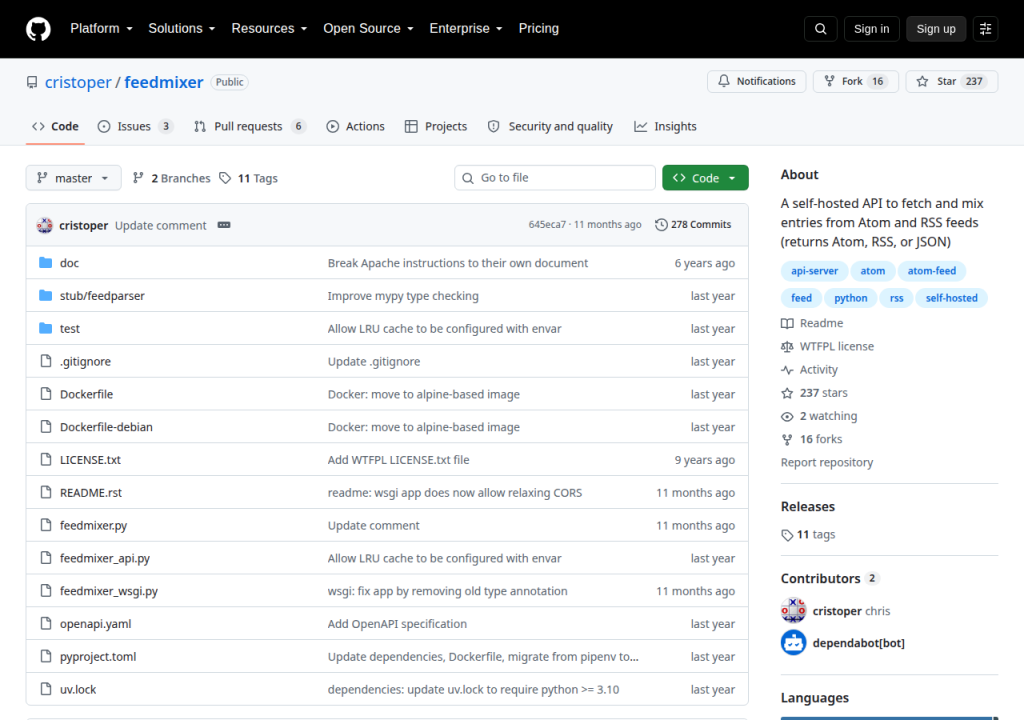Click the dependabot avatar in Contributors
The width and height of the screenshot is (1024, 720).
point(793,643)
